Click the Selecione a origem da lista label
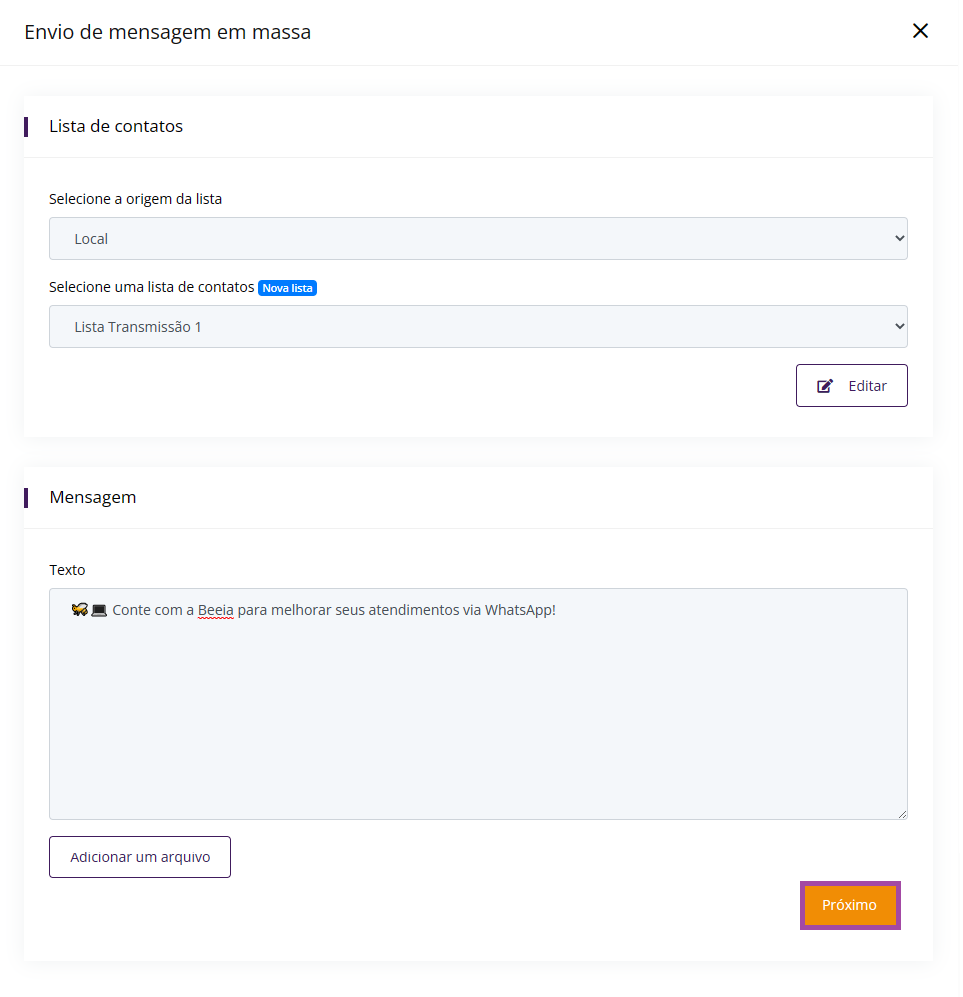The width and height of the screenshot is (963, 997). pyautogui.click(x=135, y=199)
